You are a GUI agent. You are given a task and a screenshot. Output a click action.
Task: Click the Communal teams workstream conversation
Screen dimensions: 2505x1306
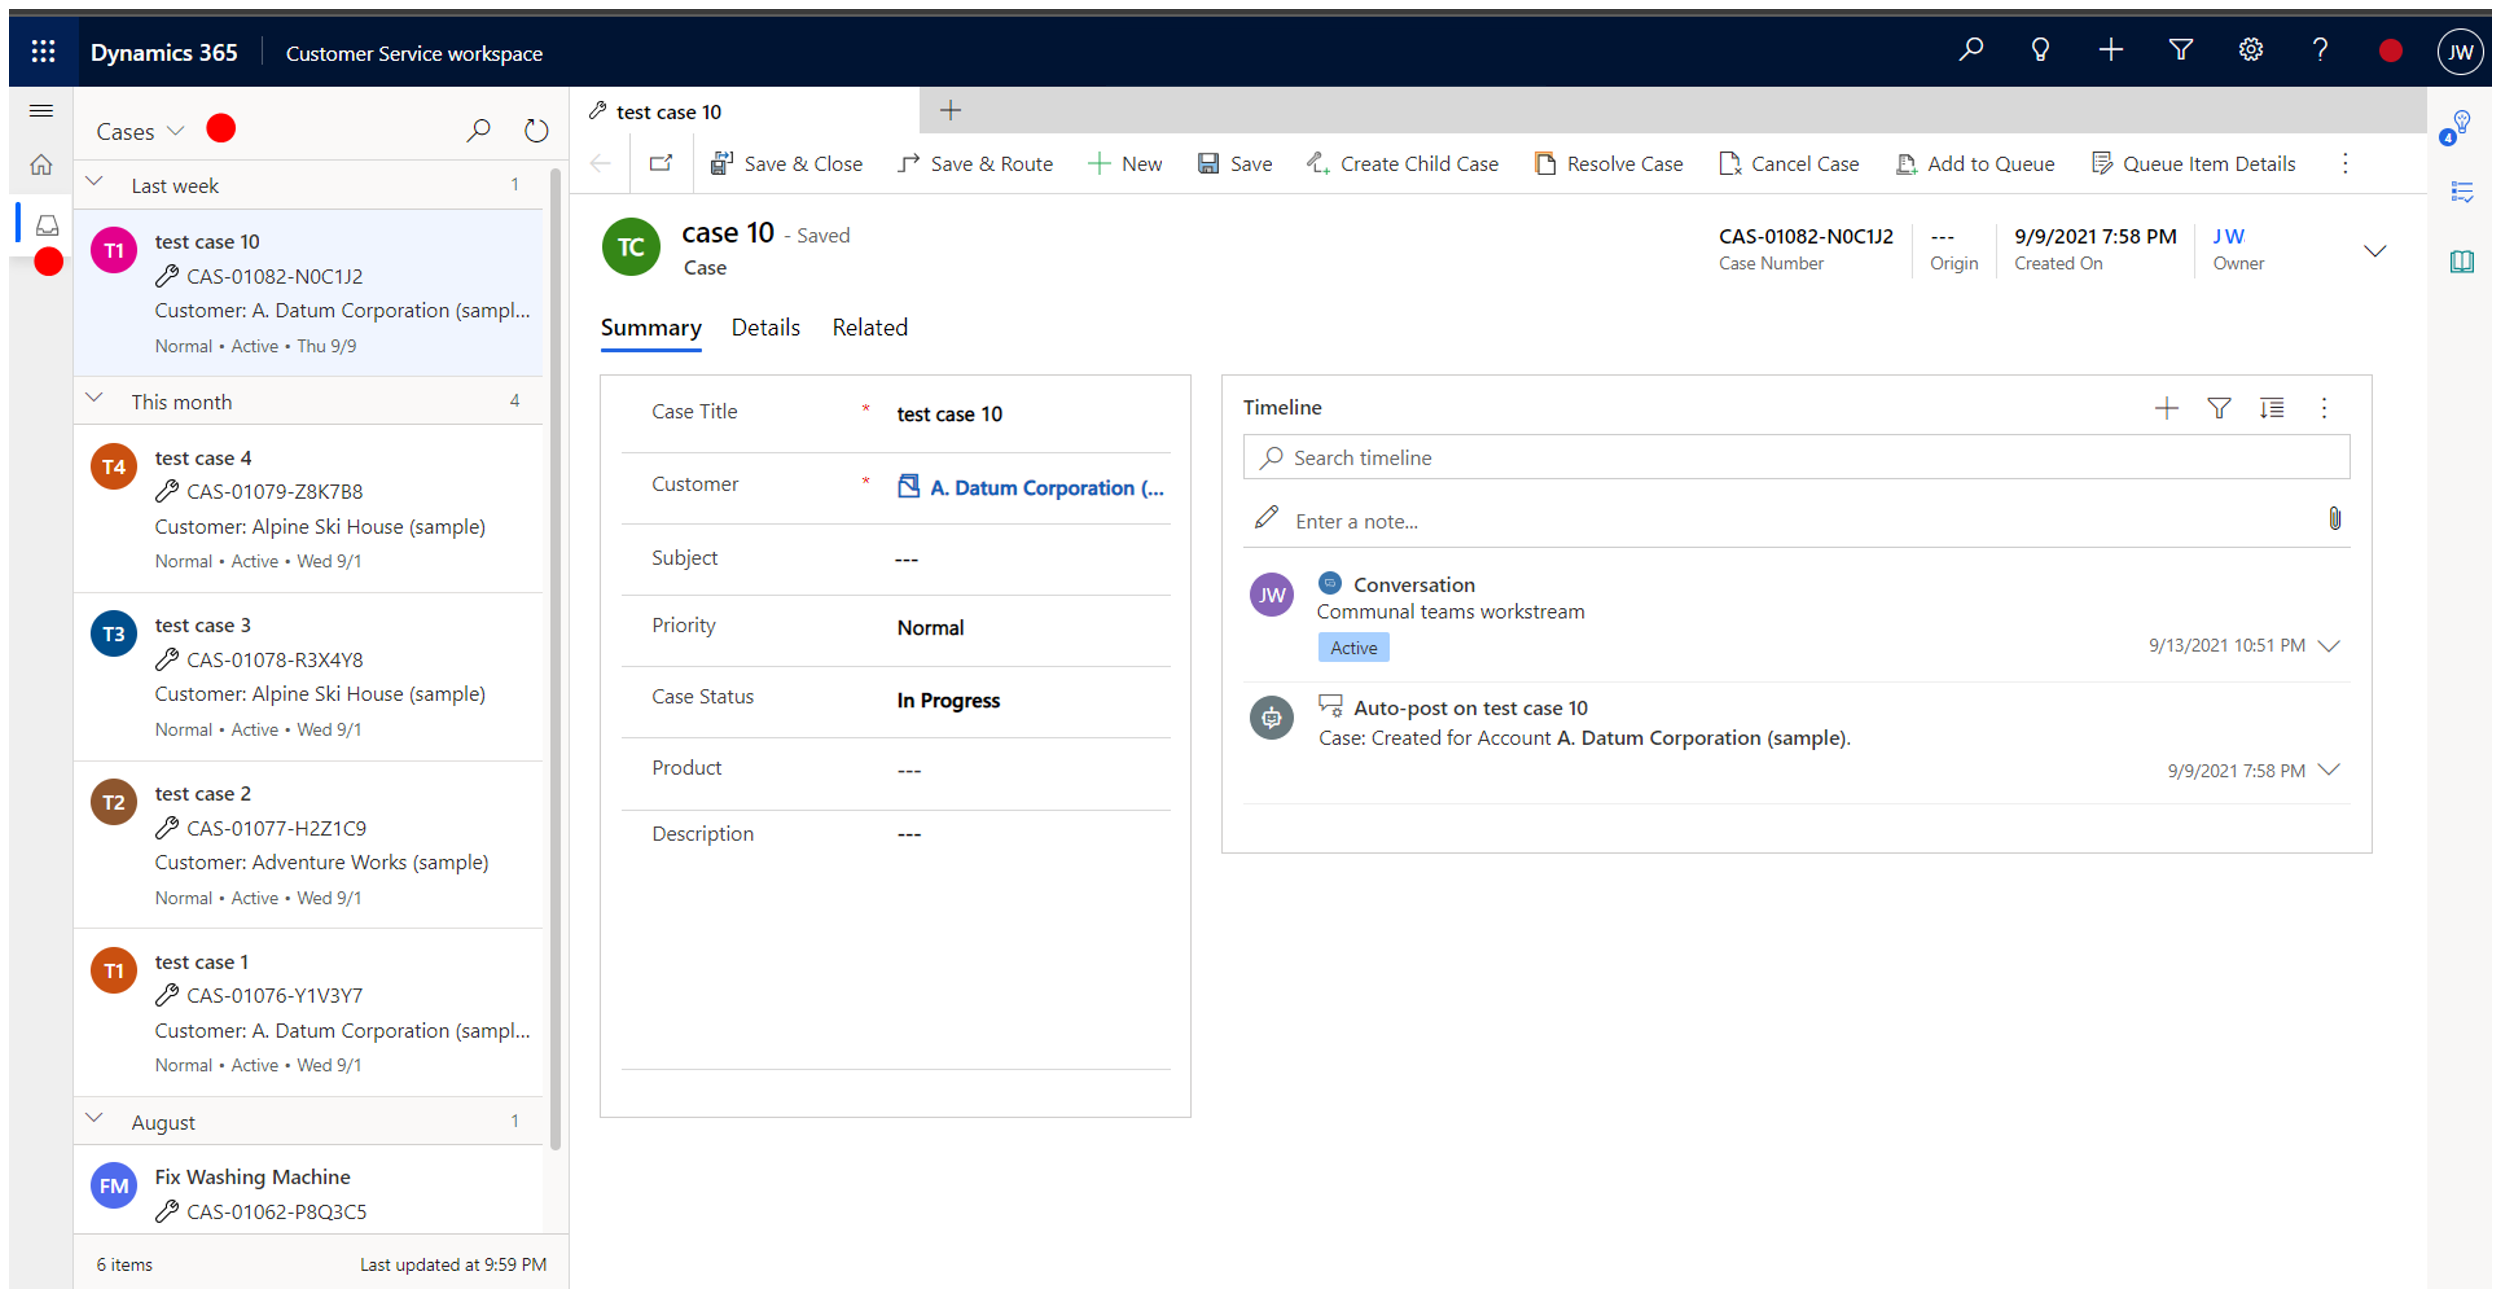(x=1448, y=612)
